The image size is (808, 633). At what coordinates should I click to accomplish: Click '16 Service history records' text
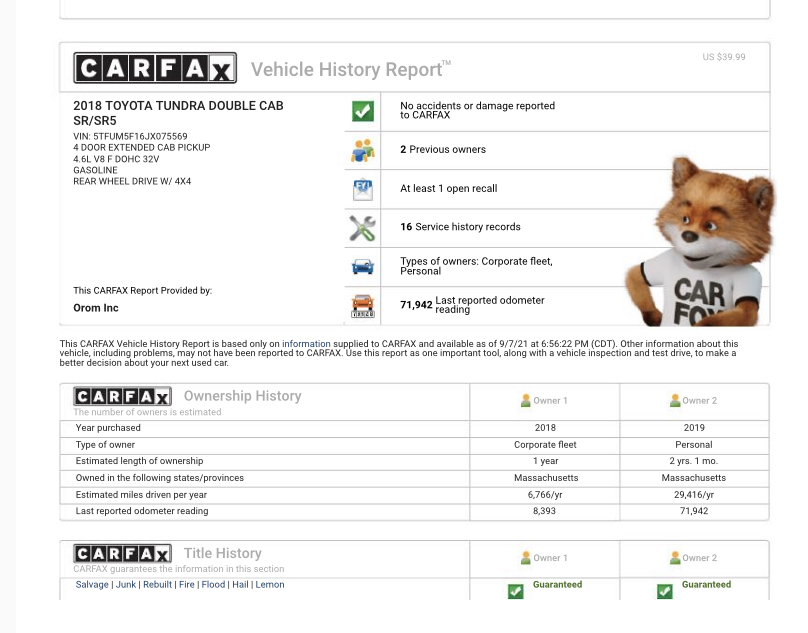click(x=461, y=227)
